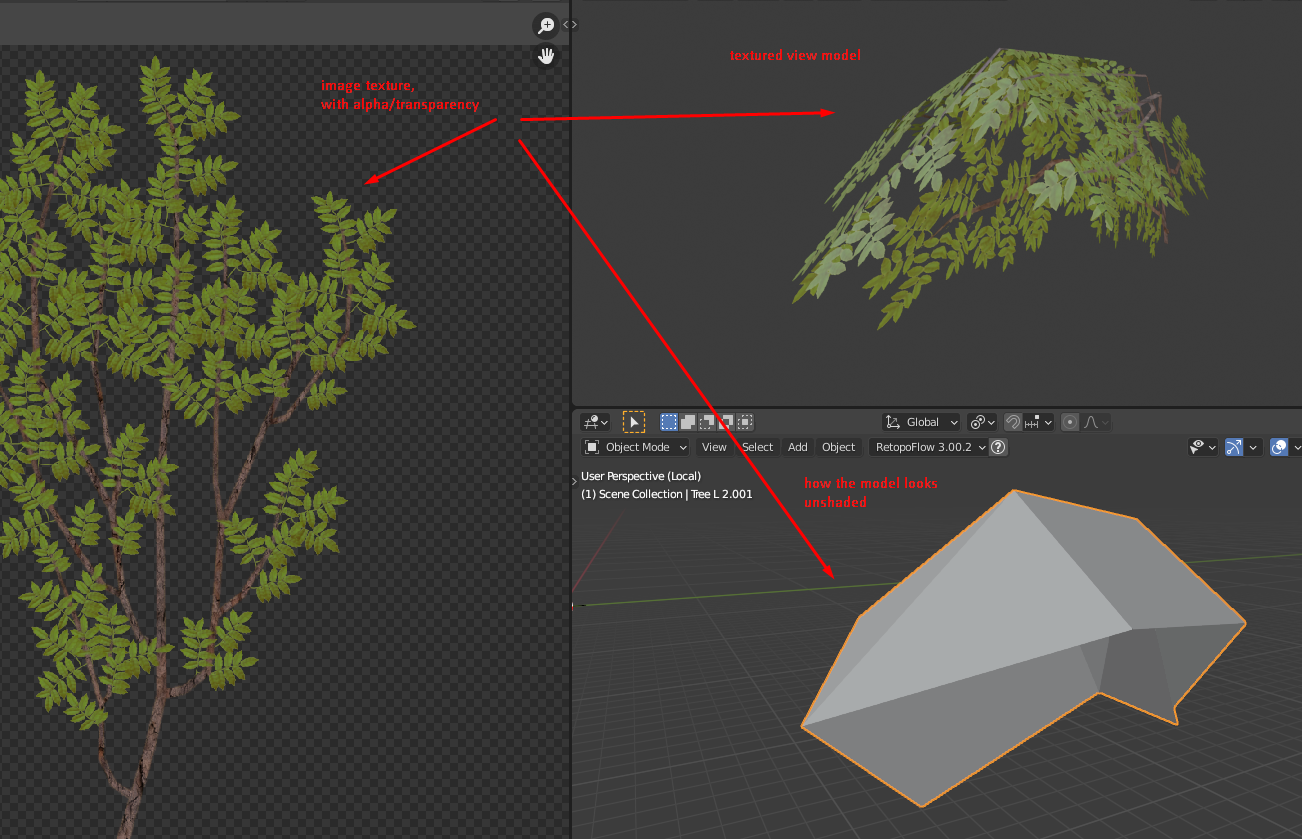Toggle the show gizmo button

[x=1234, y=447]
